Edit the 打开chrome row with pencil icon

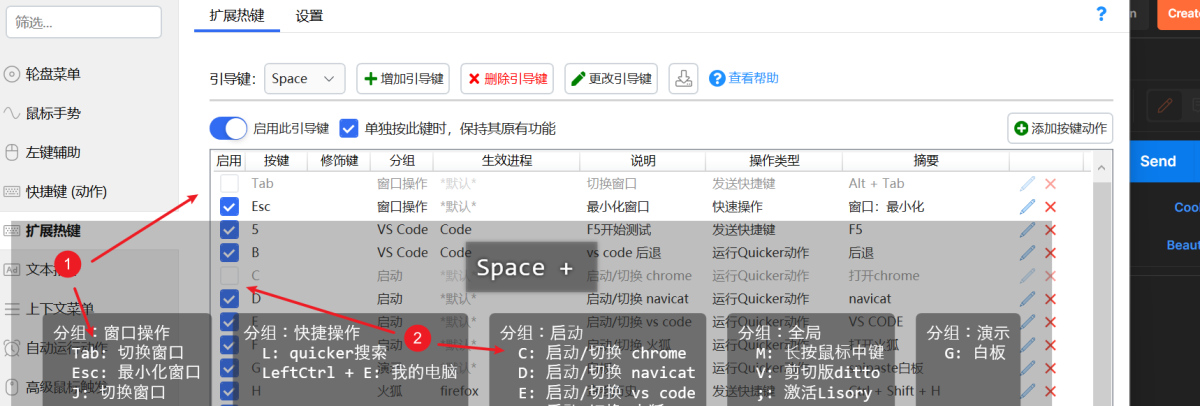(1028, 275)
